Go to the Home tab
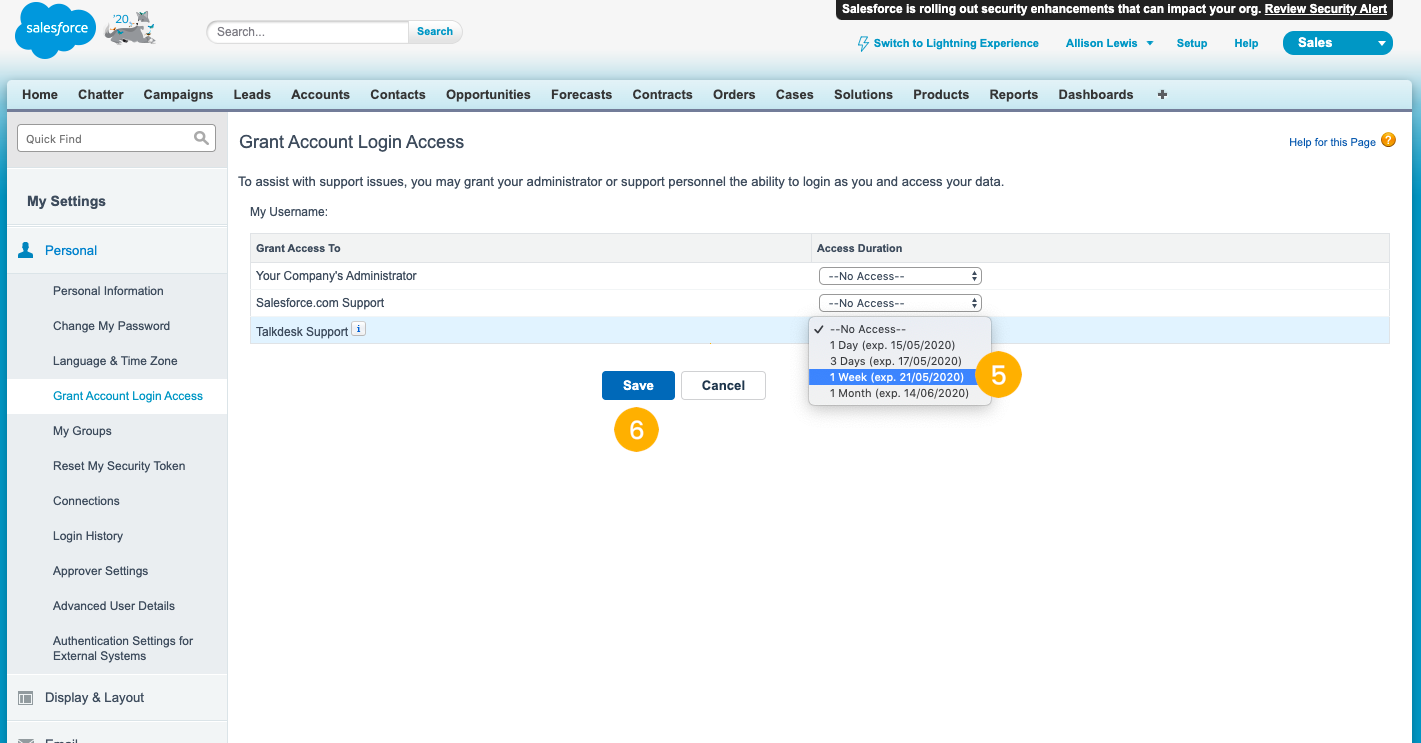 (40, 95)
